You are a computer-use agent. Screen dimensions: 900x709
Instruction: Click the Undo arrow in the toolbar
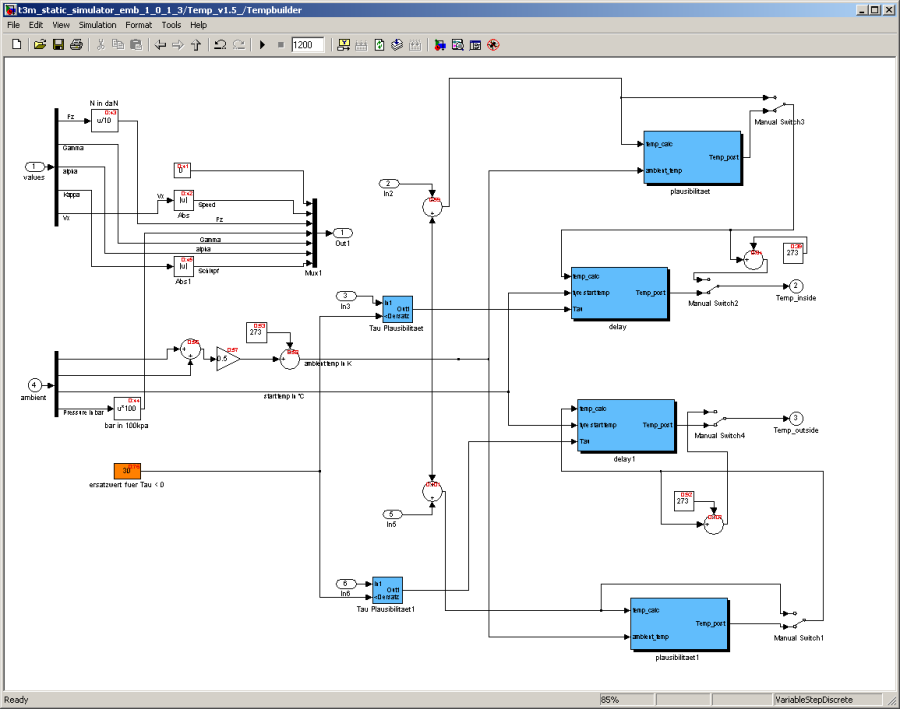click(219, 45)
